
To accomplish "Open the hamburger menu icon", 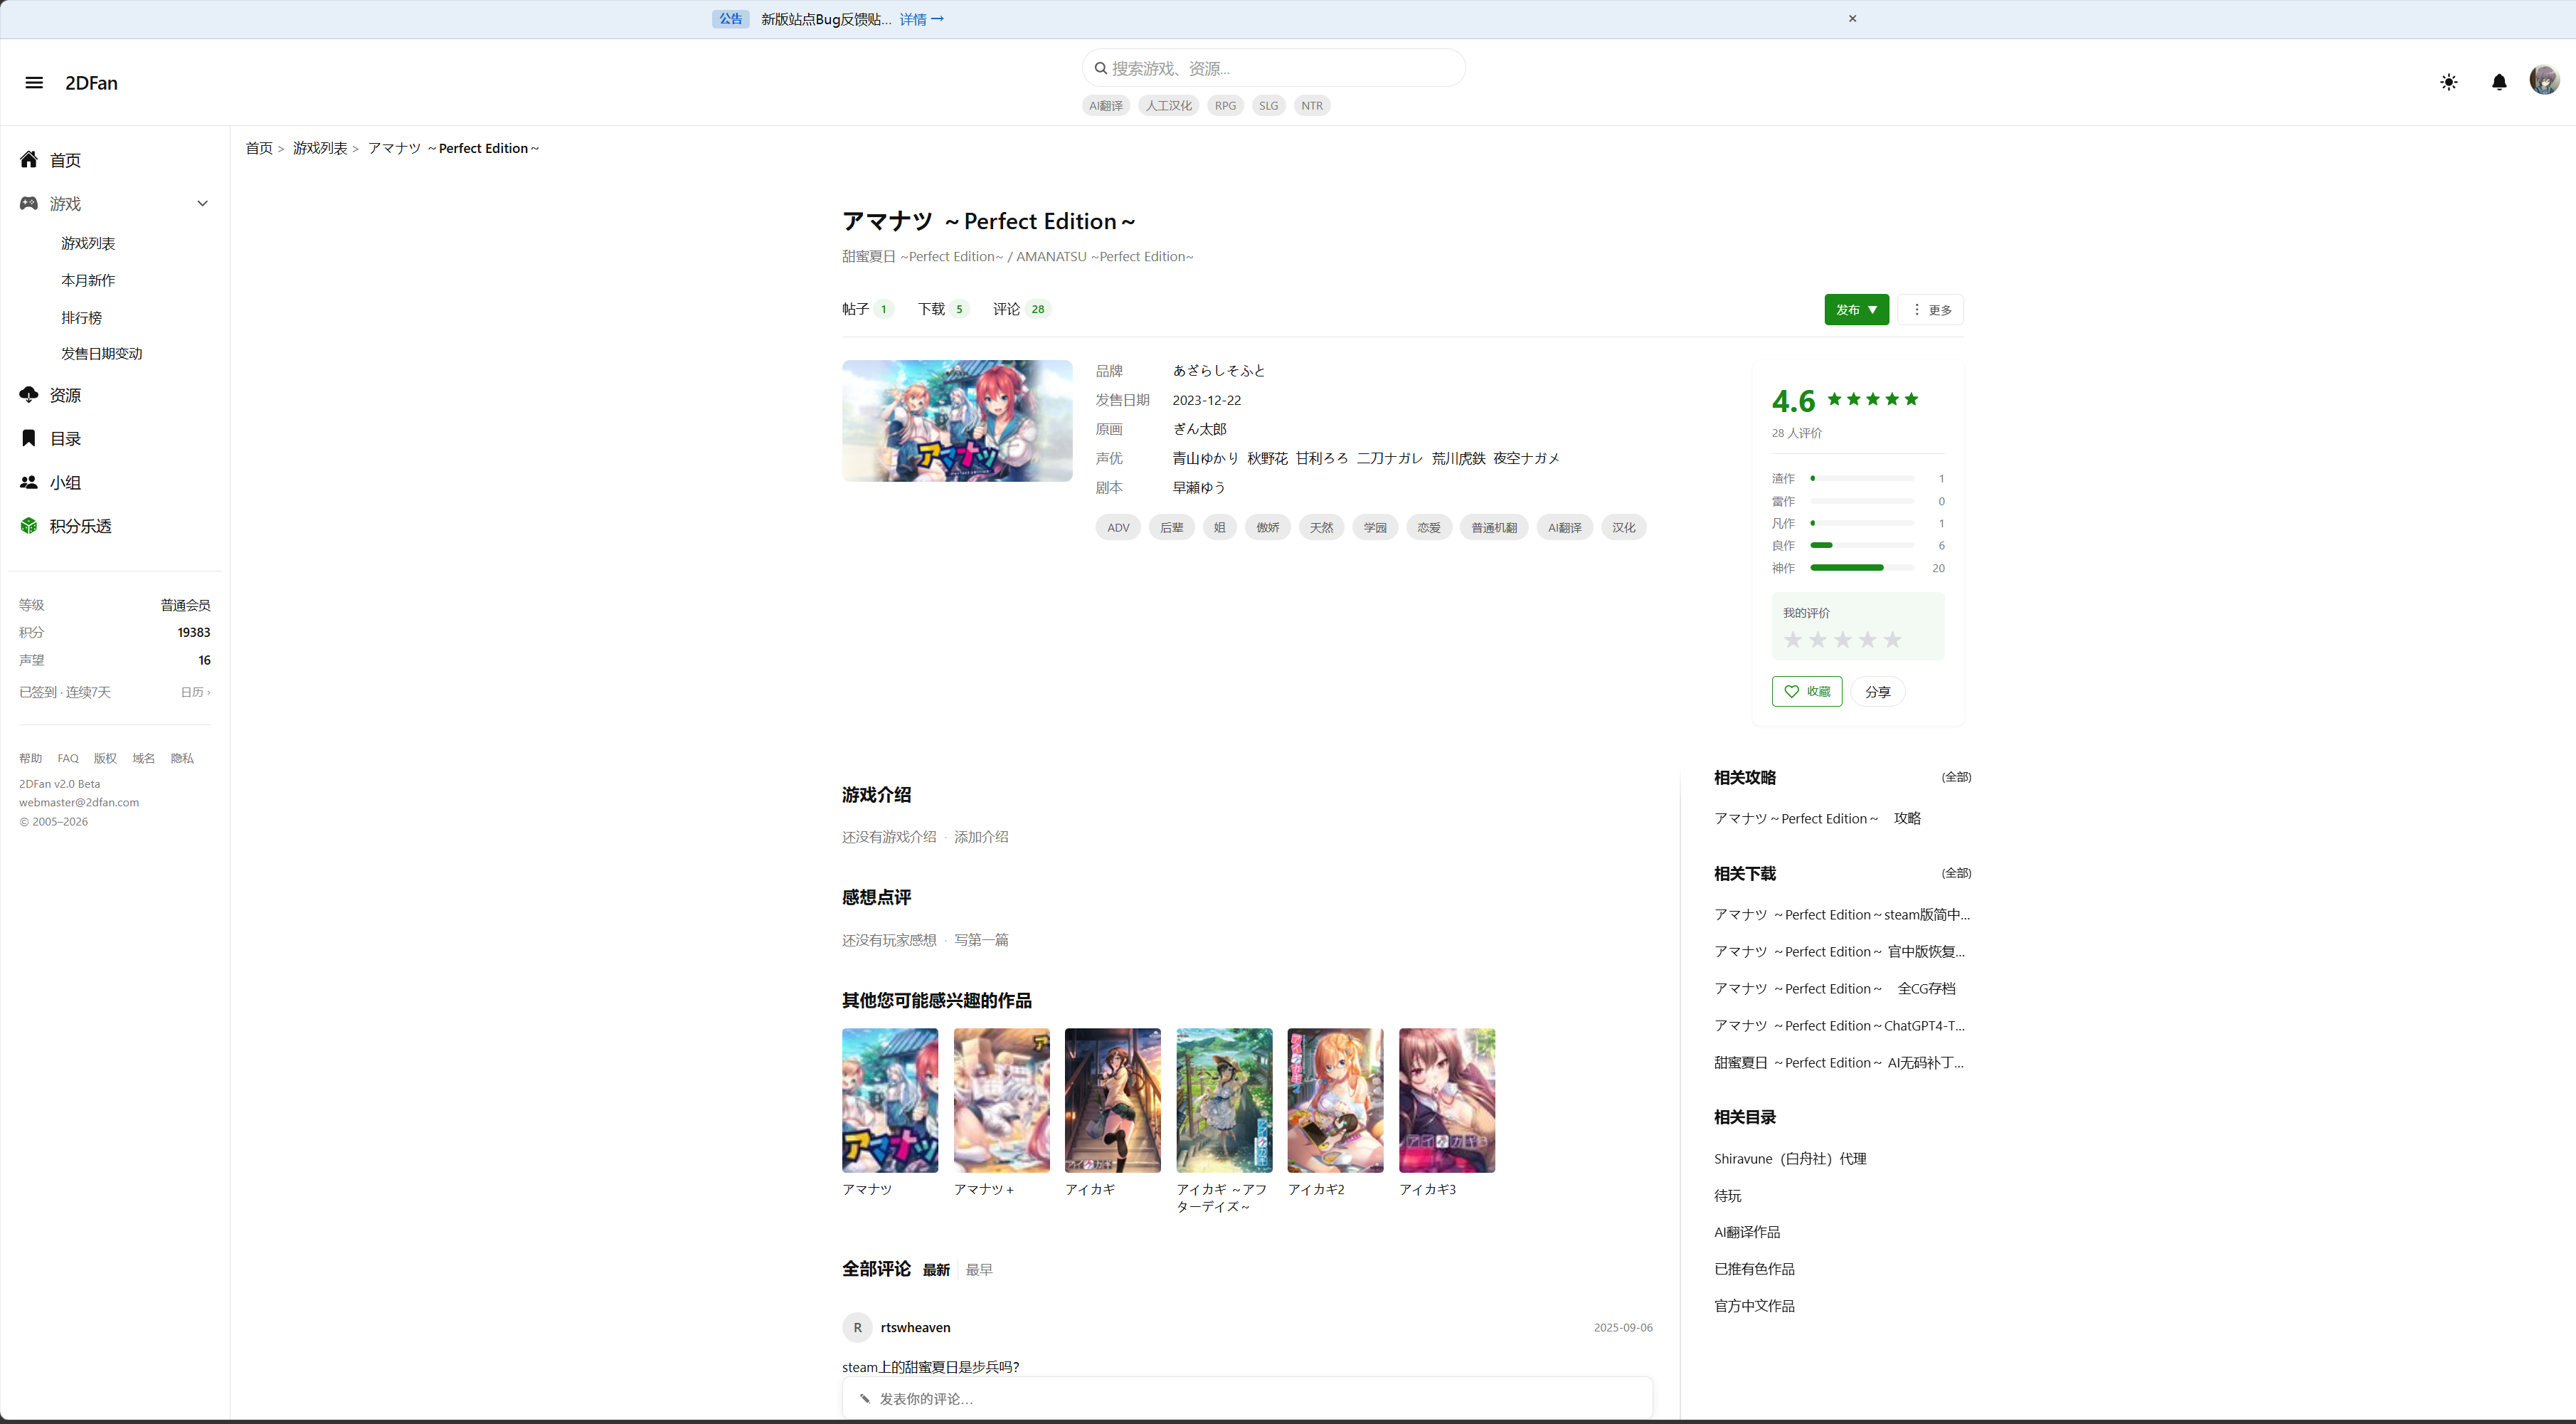I will pos(34,83).
